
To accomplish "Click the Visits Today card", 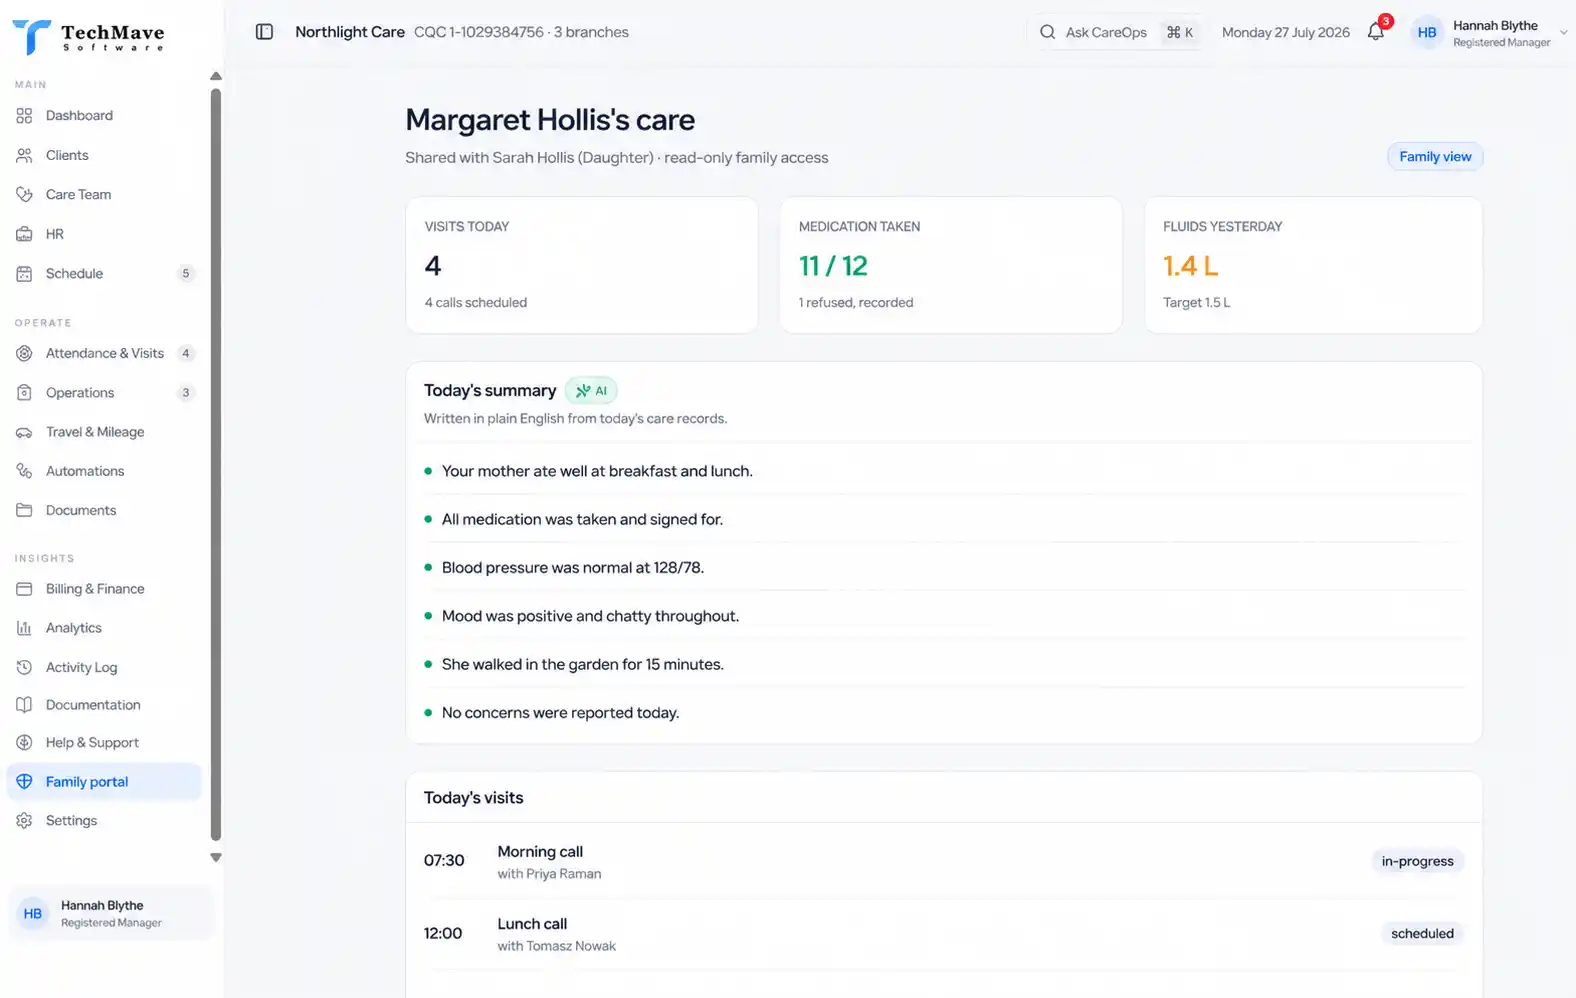I will click(x=582, y=265).
